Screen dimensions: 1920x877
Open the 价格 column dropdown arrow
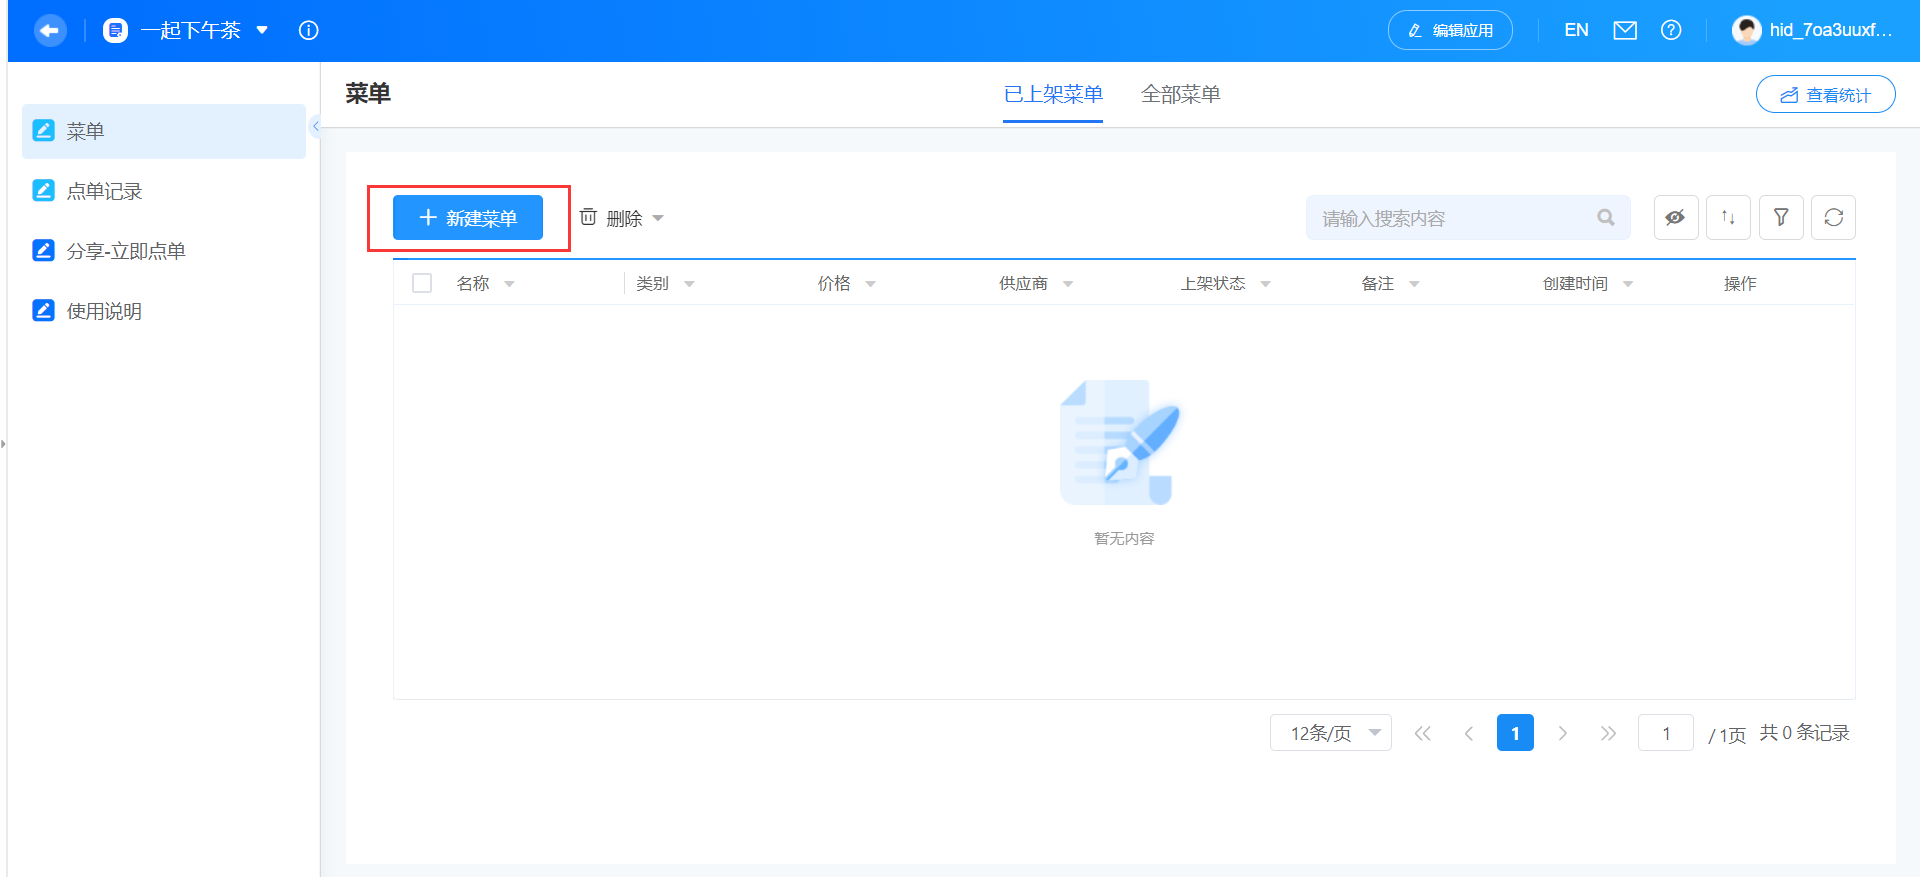tap(870, 284)
